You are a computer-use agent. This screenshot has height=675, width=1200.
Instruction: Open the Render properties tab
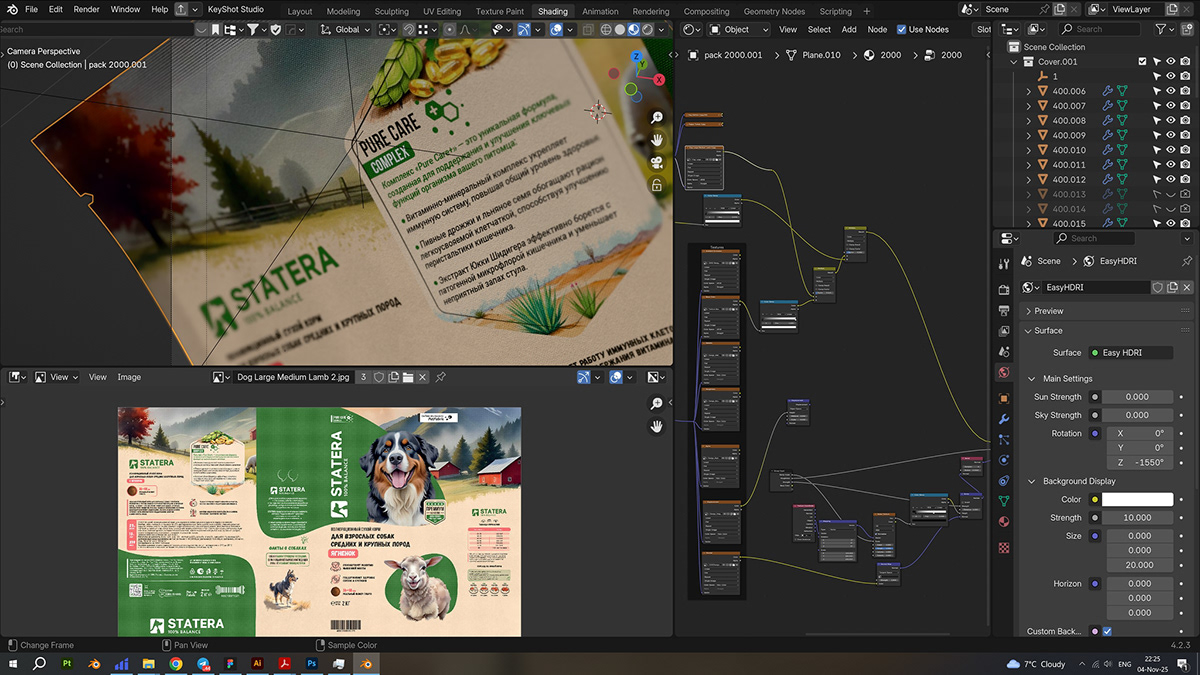tap(1003, 289)
